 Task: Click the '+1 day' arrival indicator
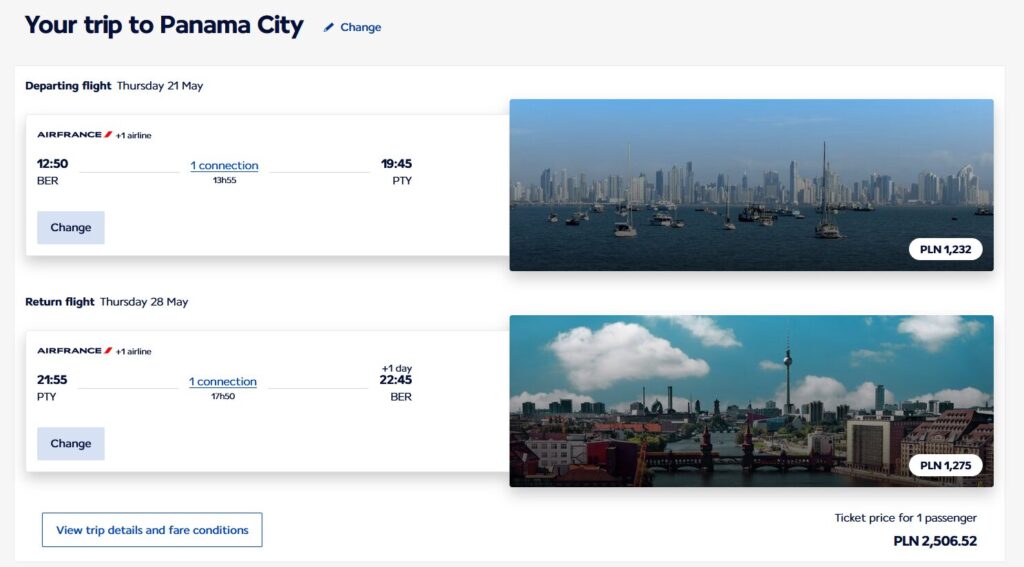tap(397, 367)
